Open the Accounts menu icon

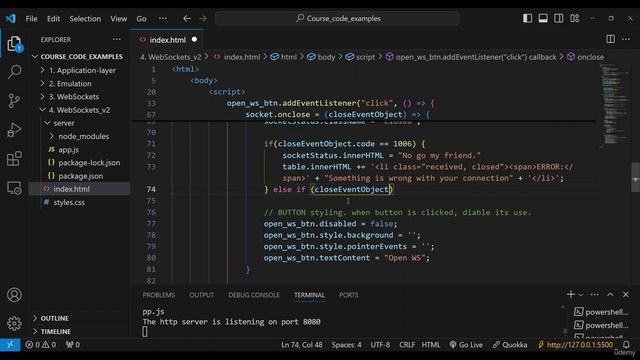14,295
